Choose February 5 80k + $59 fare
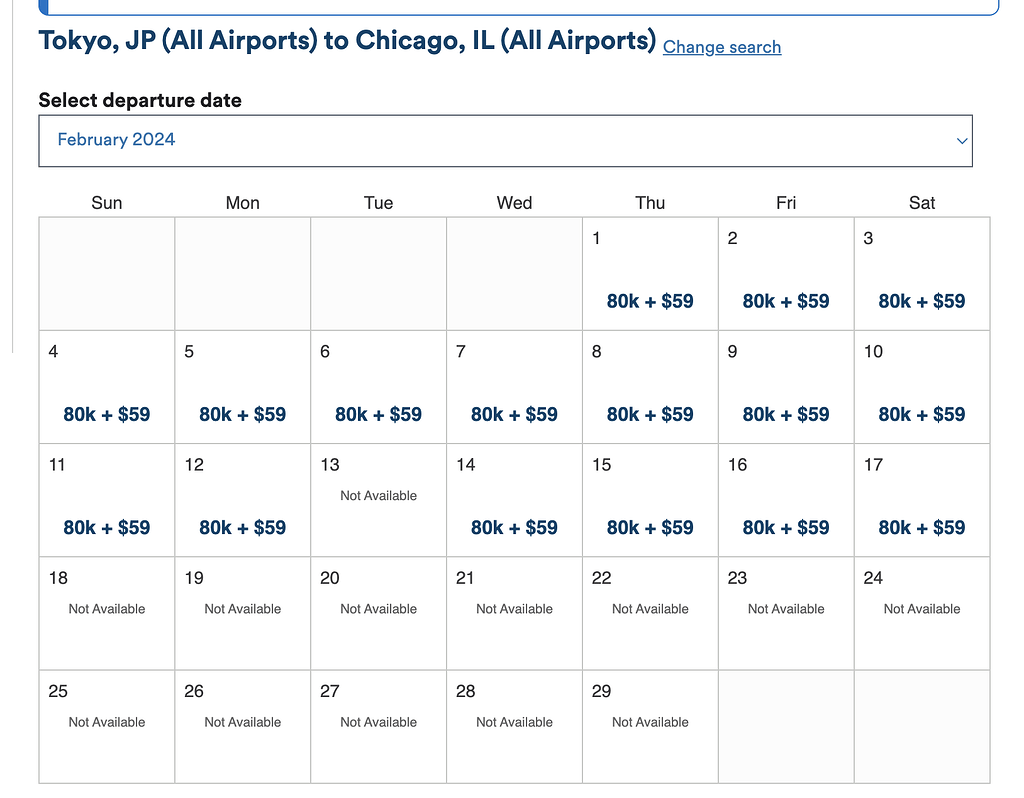This screenshot has height=798, width=1024. pyautogui.click(x=243, y=414)
